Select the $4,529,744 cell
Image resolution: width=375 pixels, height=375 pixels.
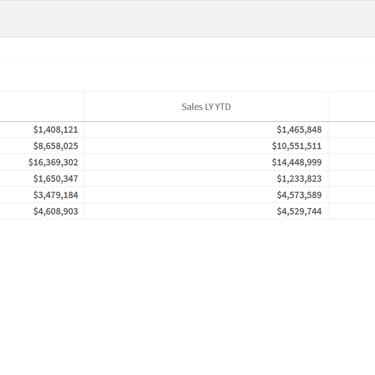[206, 211]
